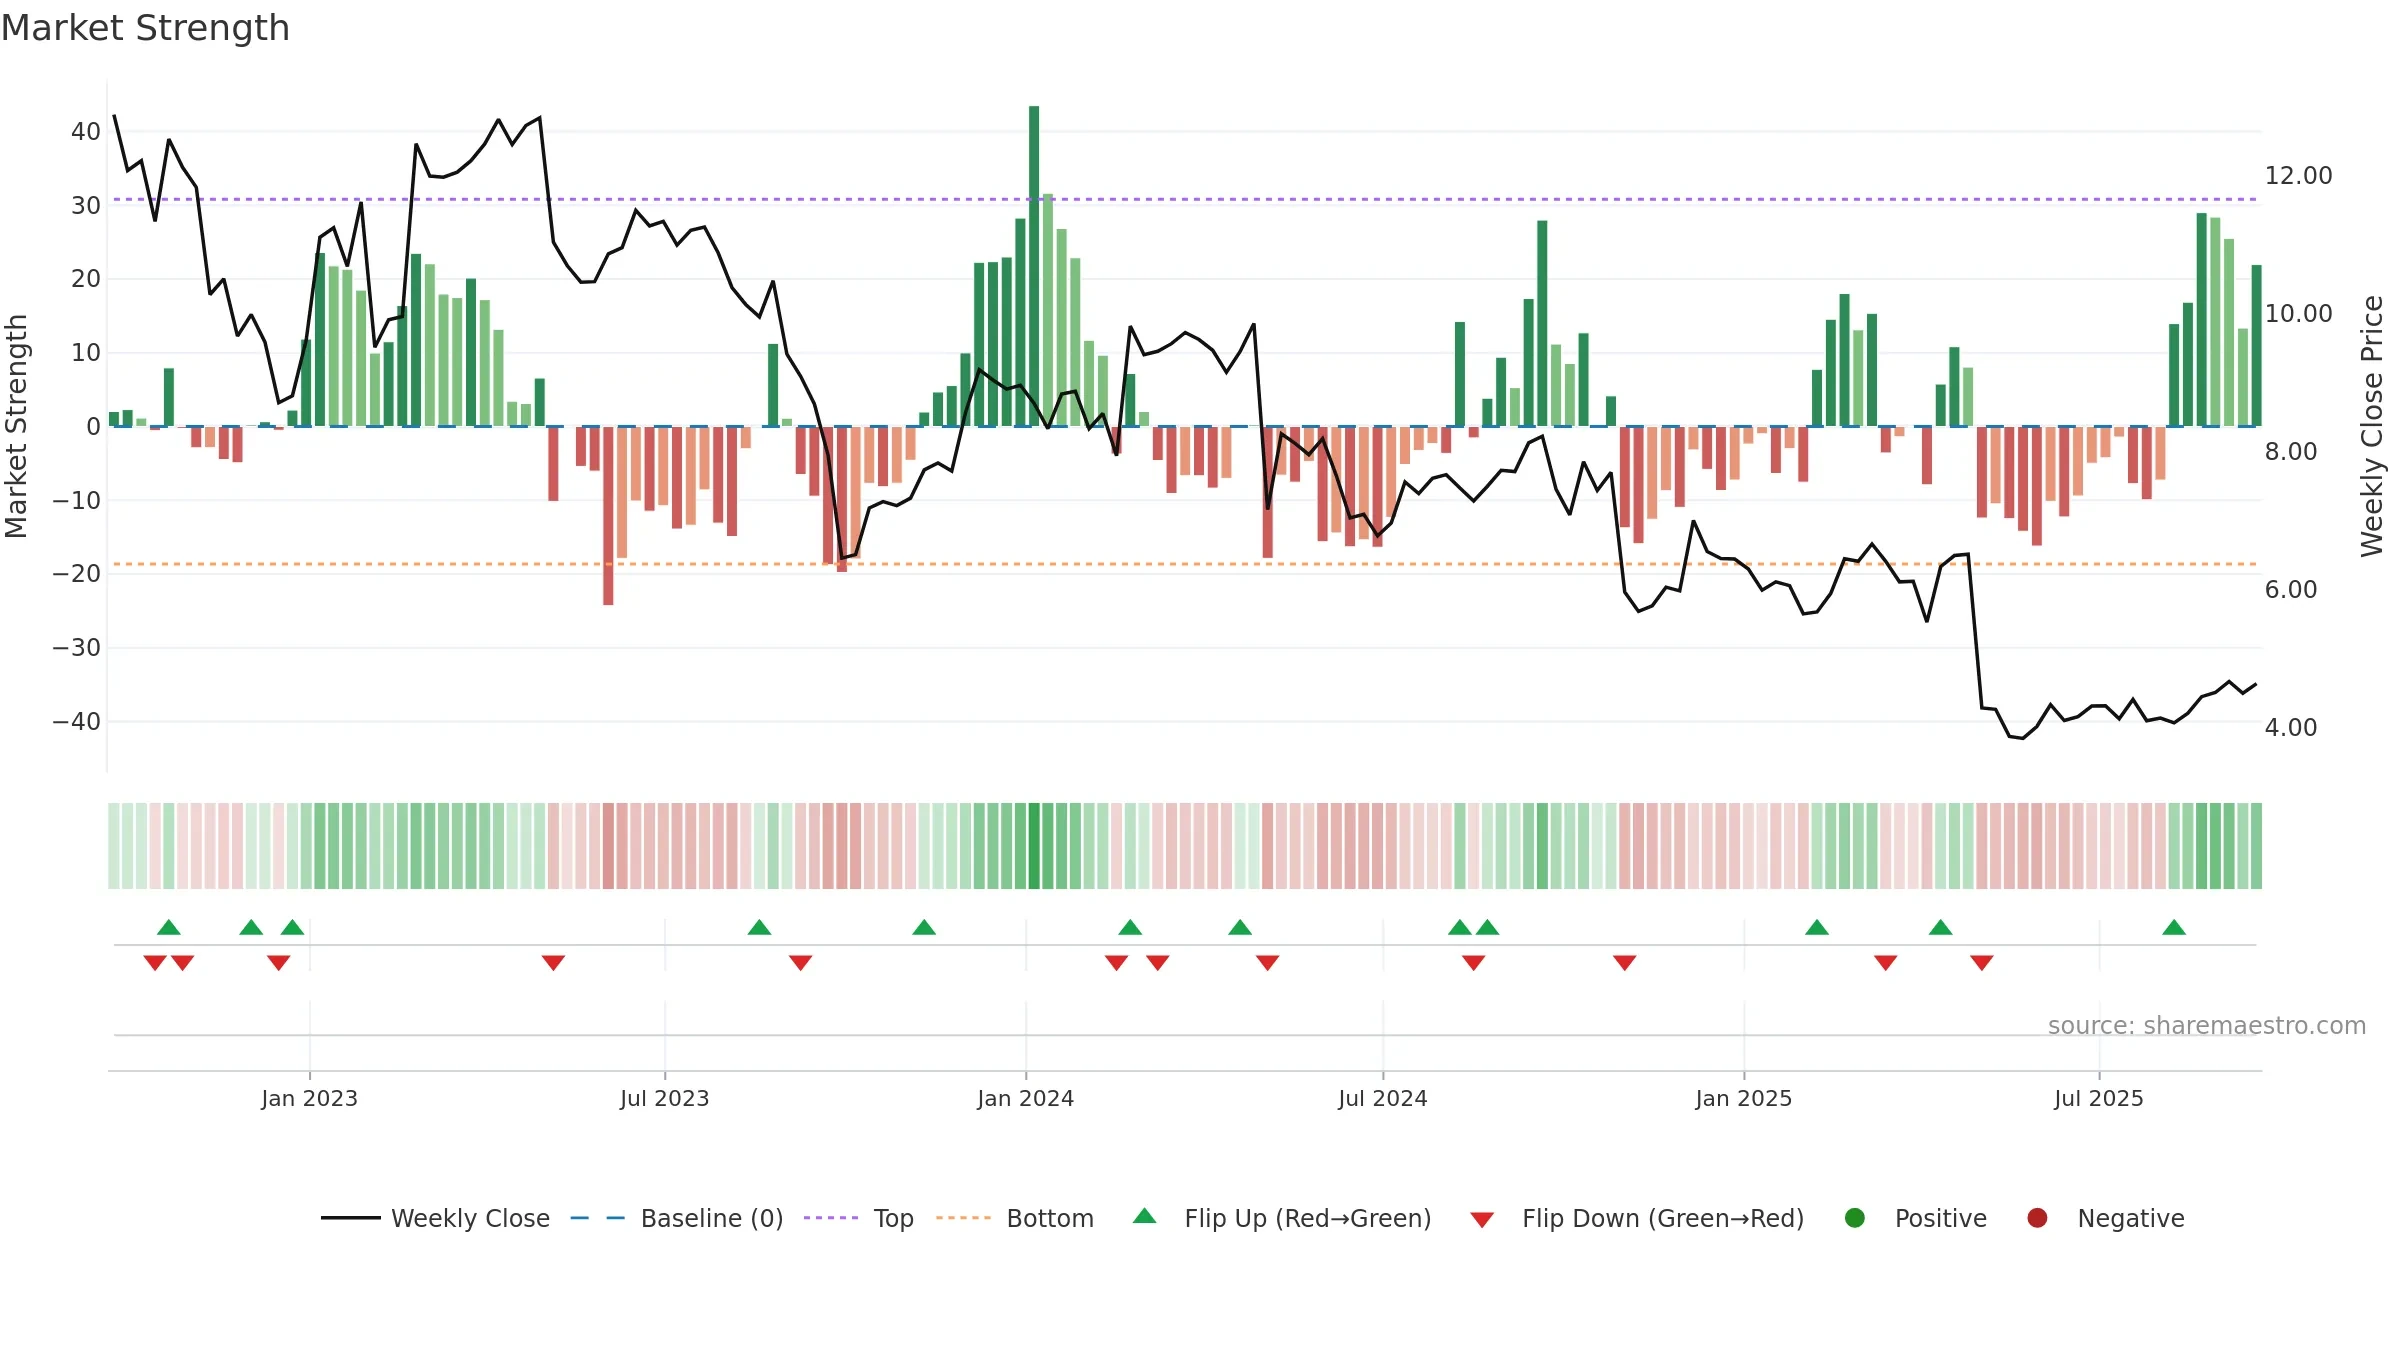
Task: Click the 12.00 price axis label
Action: (x=2298, y=176)
